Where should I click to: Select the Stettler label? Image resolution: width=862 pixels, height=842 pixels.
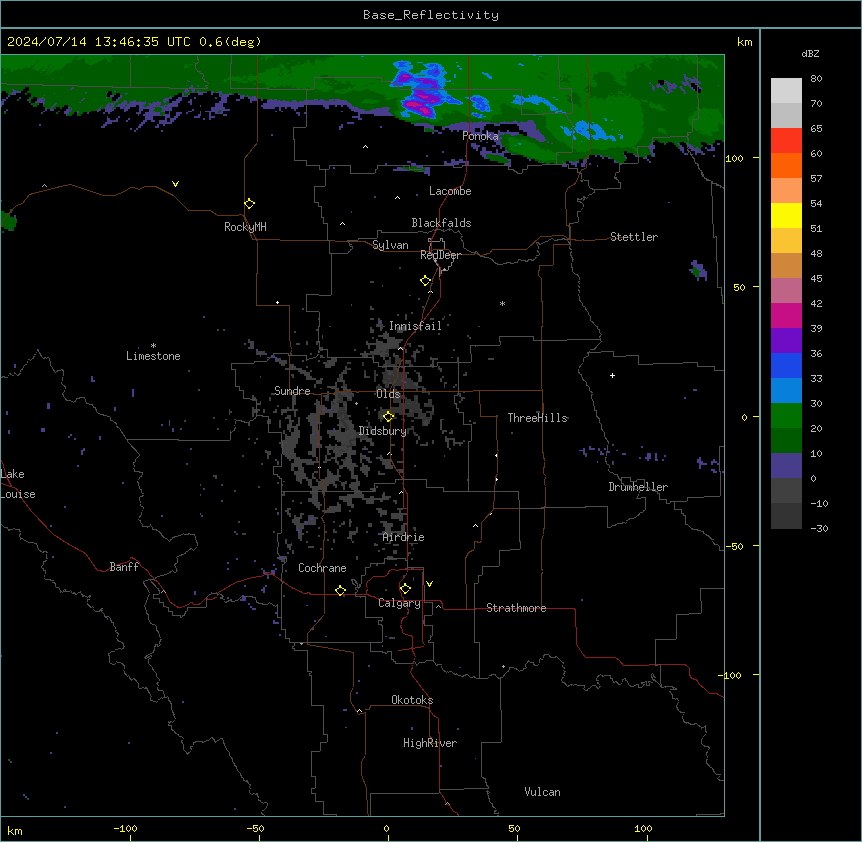coord(634,237)
